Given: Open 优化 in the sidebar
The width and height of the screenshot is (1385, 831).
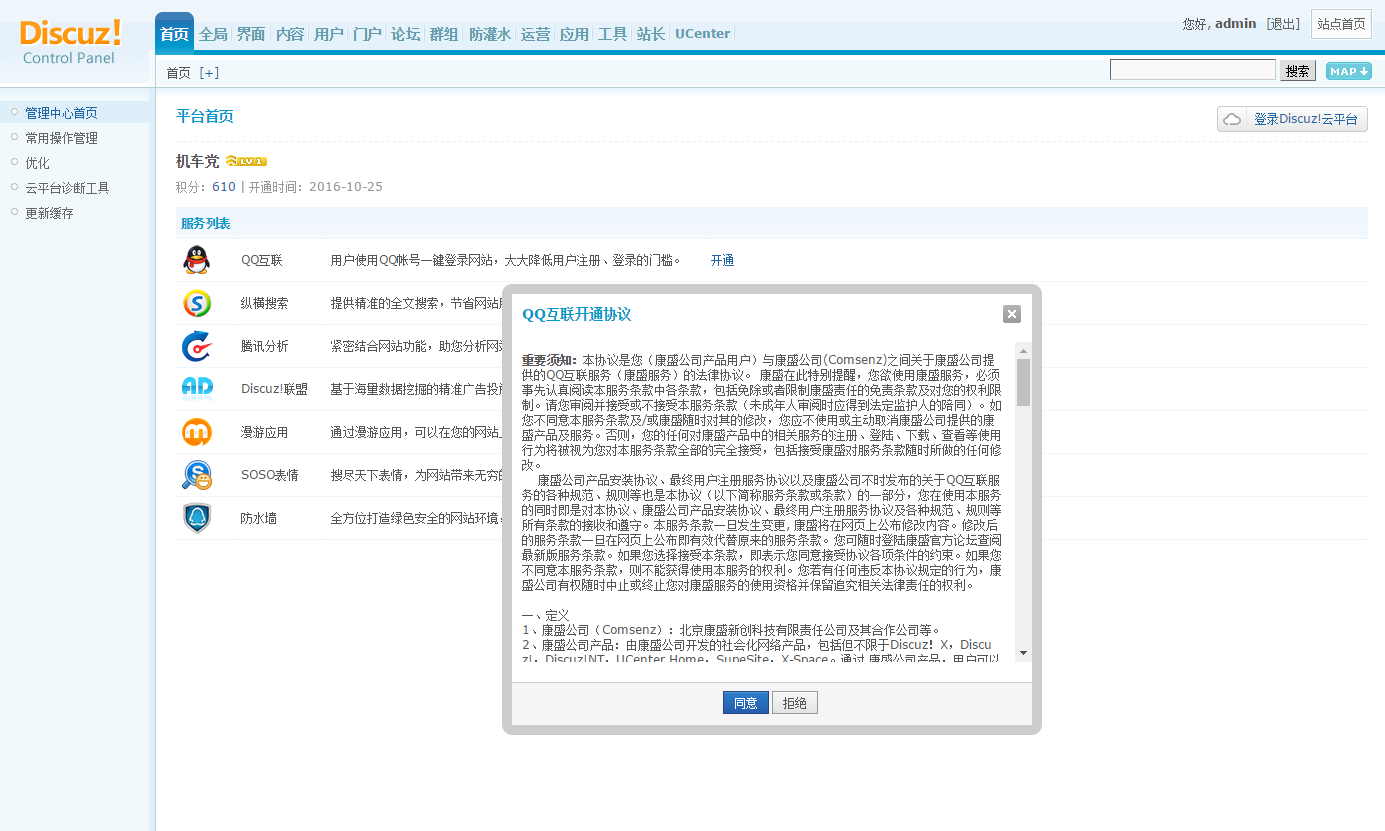Looking at the screenshot, I should (x=37, y=163).
